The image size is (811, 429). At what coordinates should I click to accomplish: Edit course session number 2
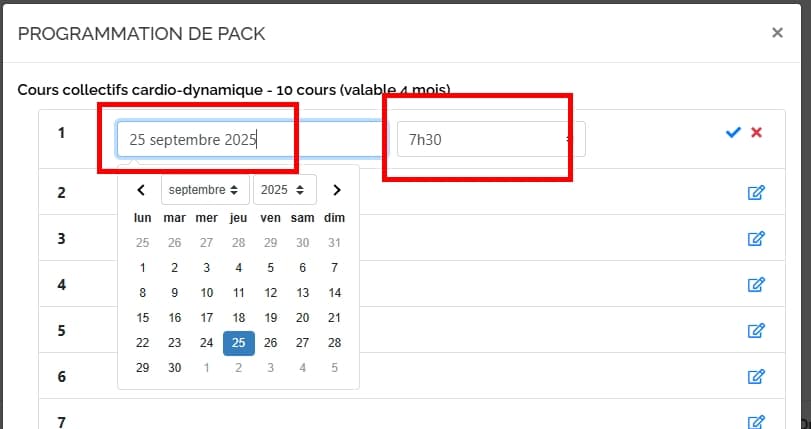tap(756, 192)
